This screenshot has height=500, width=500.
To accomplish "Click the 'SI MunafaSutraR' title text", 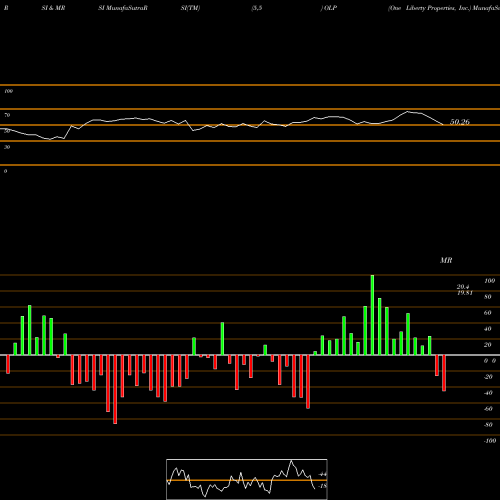I will click(x=123, y=8).
